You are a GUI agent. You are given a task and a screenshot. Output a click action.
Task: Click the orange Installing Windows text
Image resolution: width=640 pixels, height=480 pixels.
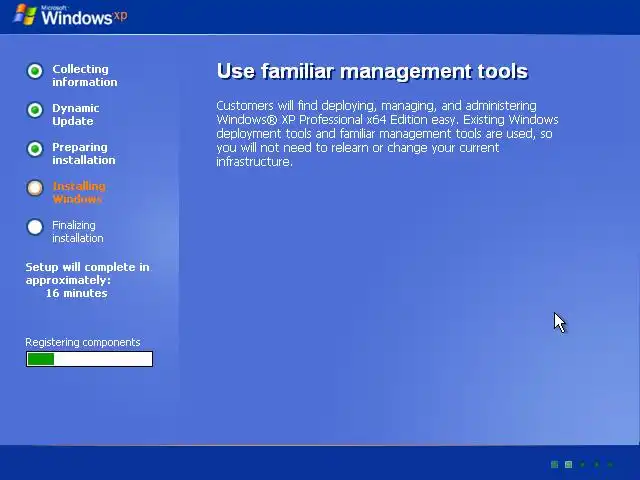[79, 193]
